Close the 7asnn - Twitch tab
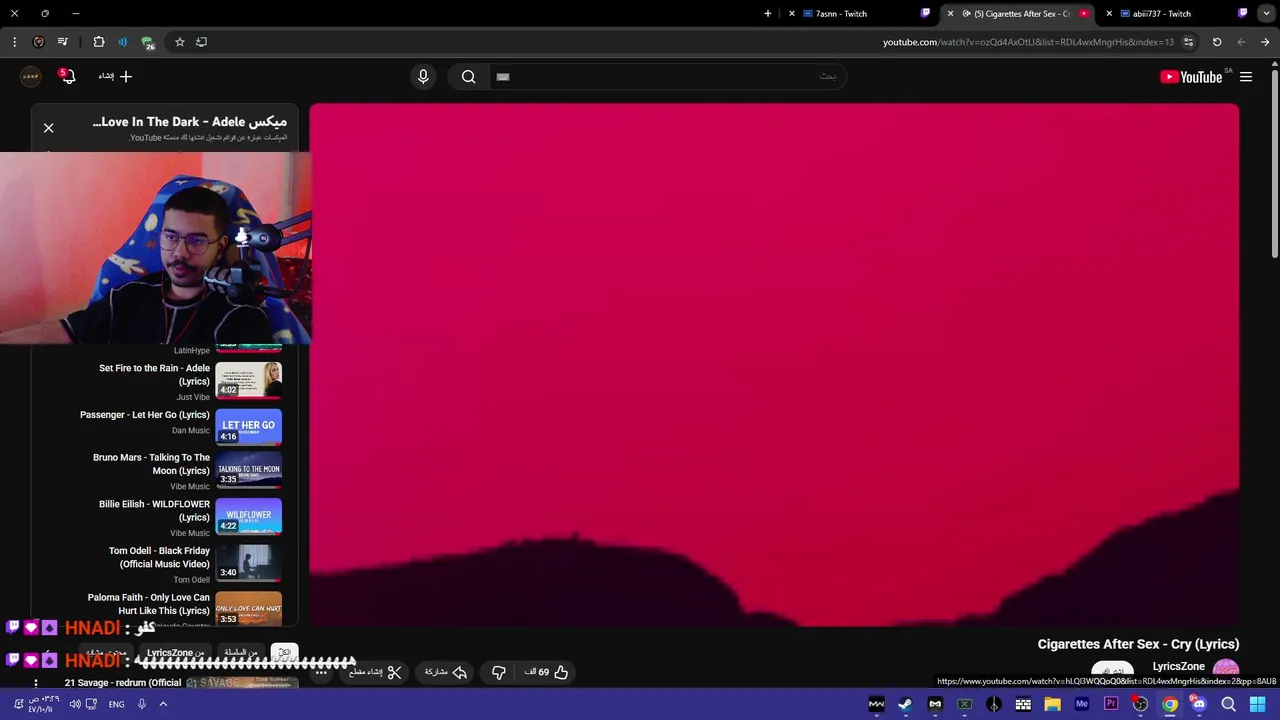This screenshot has height=720, width=1280. point(792,14)
